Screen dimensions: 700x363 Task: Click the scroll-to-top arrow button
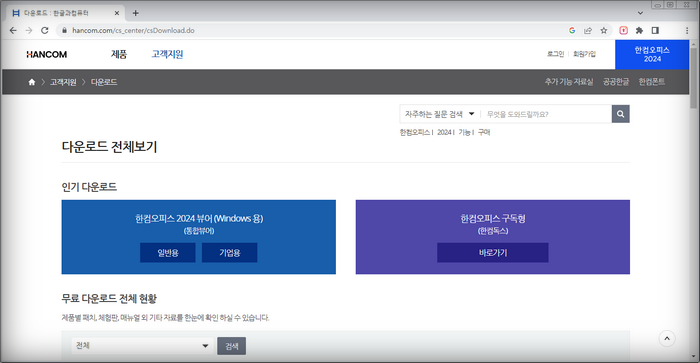pos(667,338)
